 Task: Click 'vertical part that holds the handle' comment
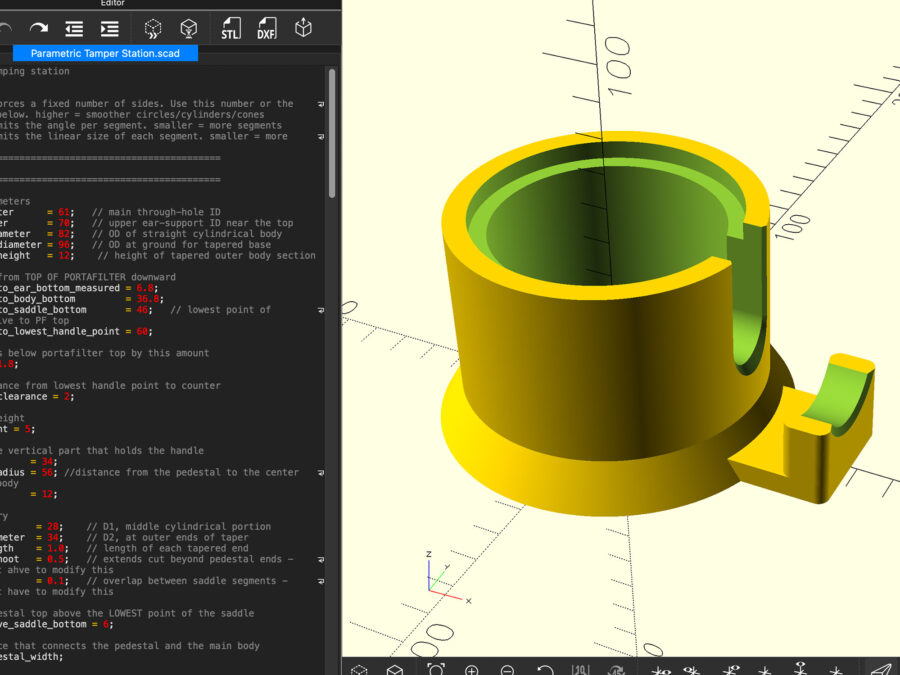[x=106, y=451]
